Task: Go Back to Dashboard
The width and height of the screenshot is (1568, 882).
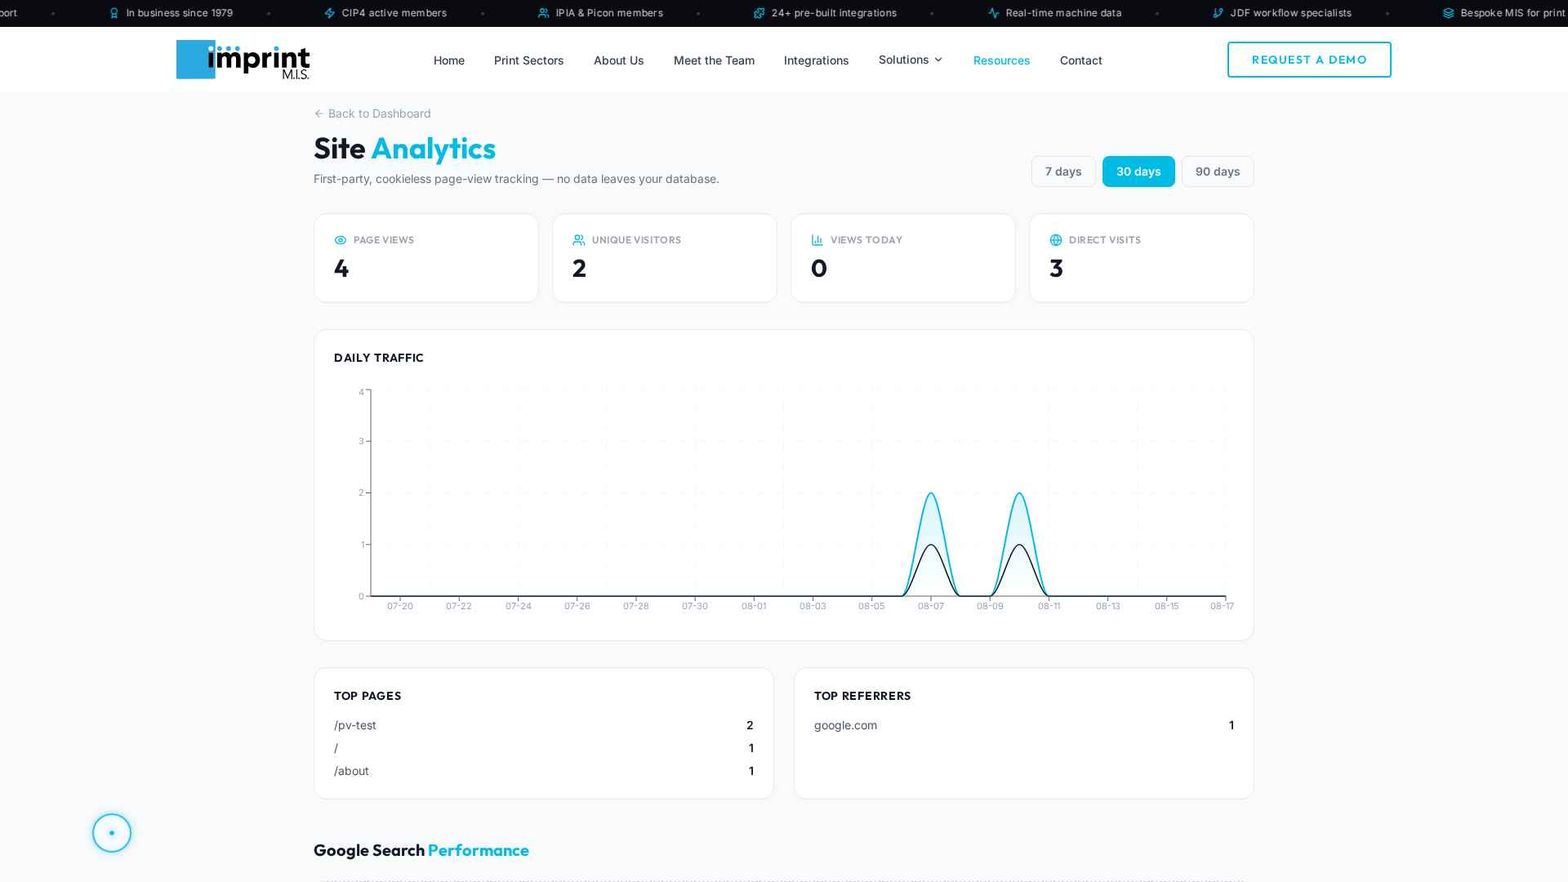Action: 372,114
